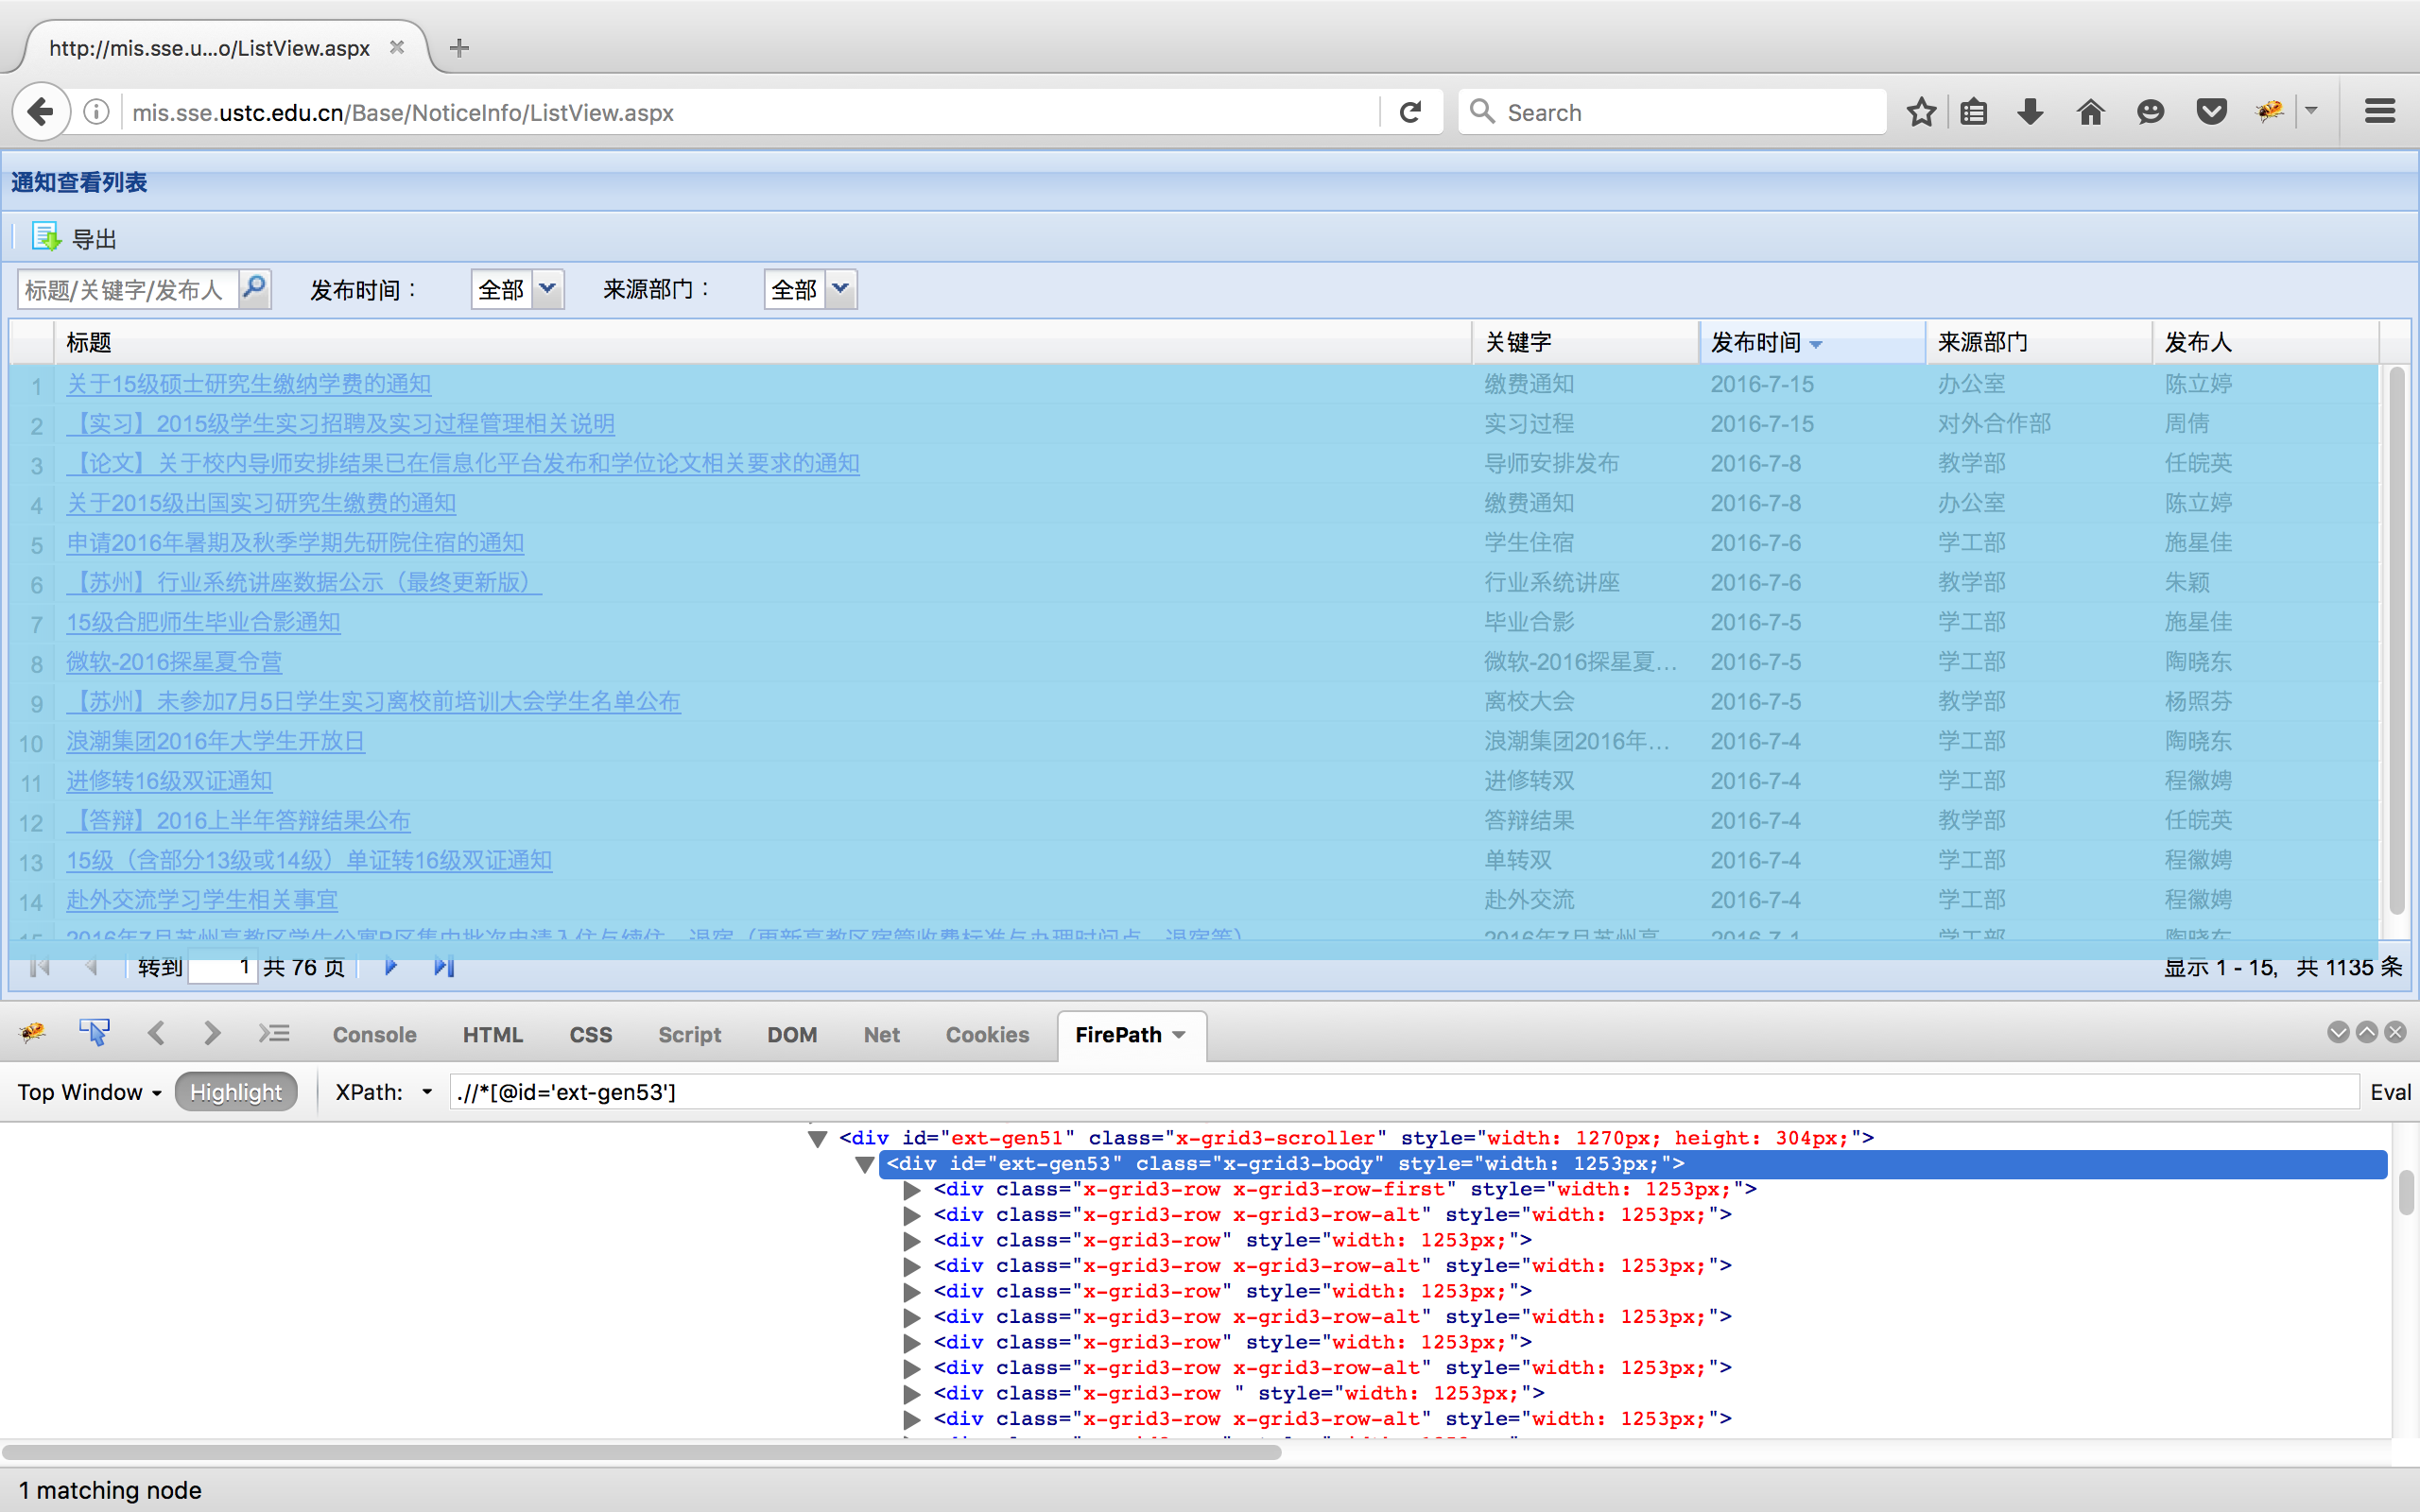
Task: Open the Top Window scope dropdown
Action: point(88,1092)
